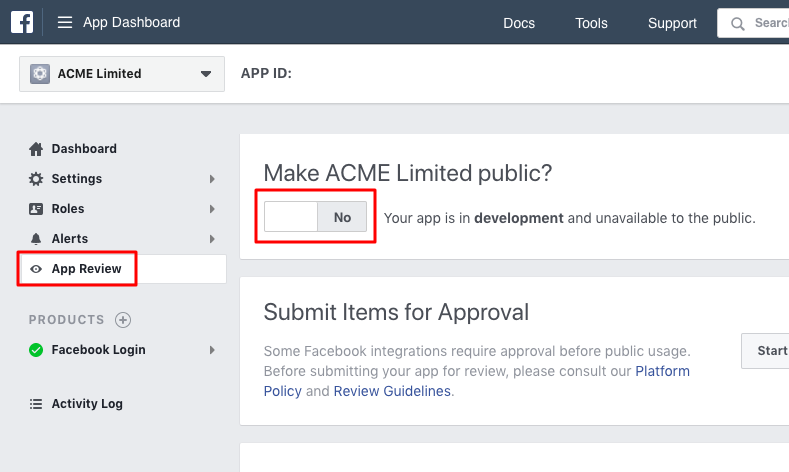The image size is (789, 472).
Task: Expand the Settings submenu arrow
Action: (212, 179)
